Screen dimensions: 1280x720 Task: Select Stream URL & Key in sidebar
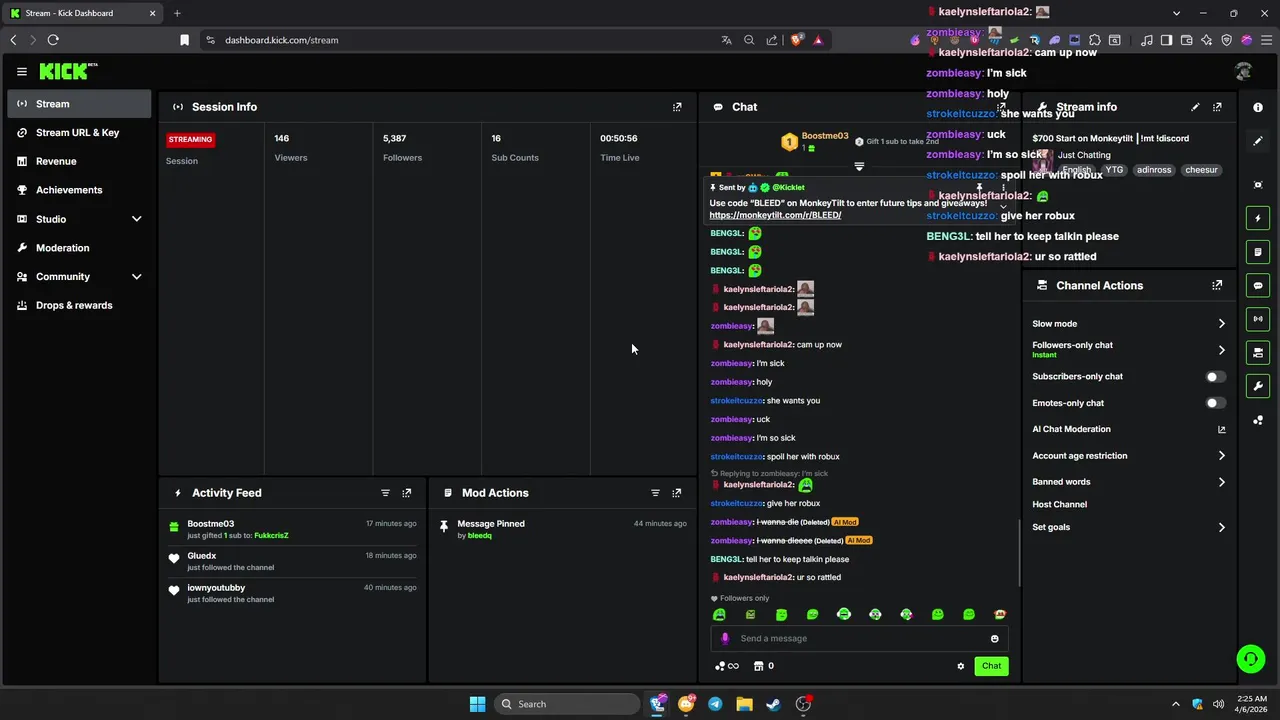[79, 133]
